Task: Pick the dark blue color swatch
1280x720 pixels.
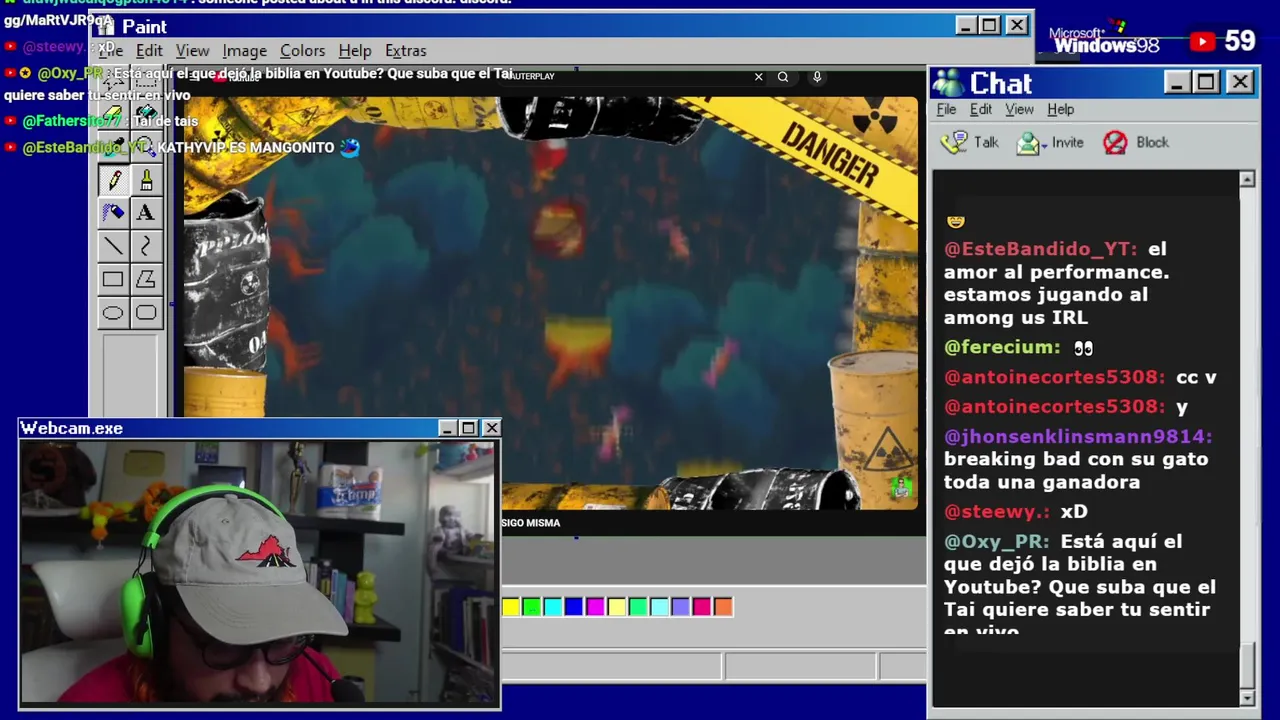Action: pos(574,606)
